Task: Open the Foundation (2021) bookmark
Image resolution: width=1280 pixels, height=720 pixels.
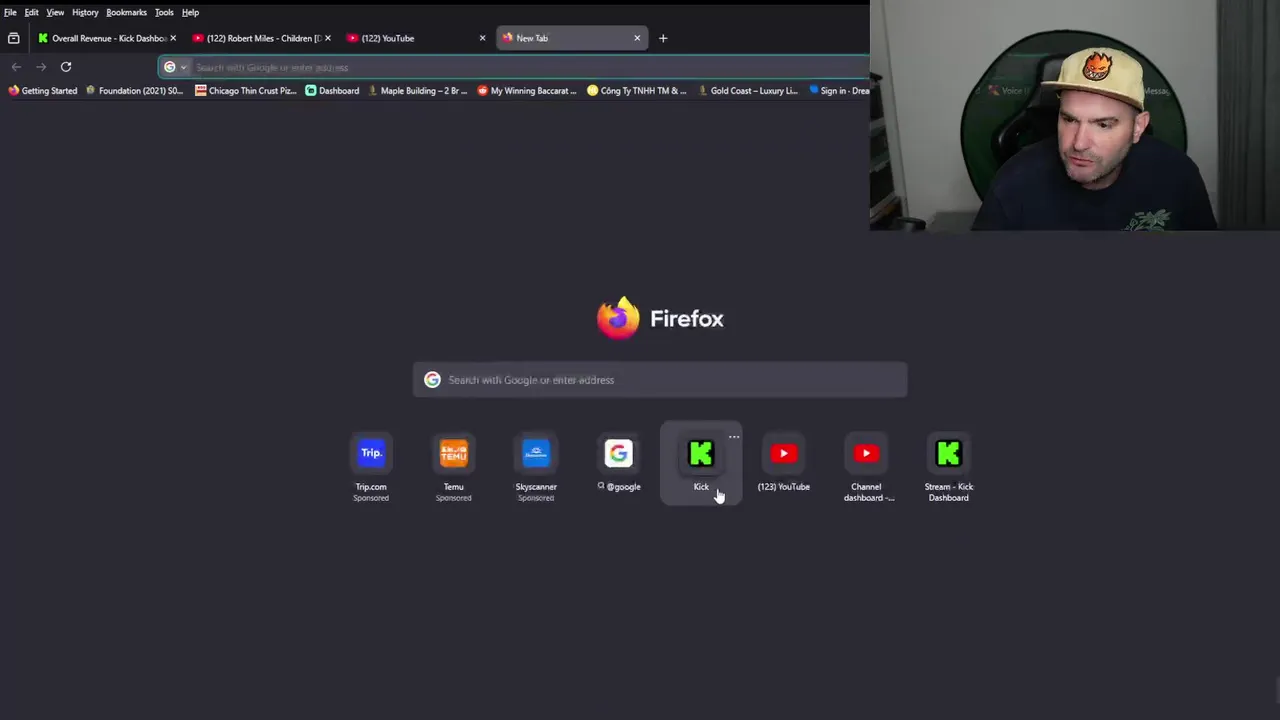Action: pos(135,91)
